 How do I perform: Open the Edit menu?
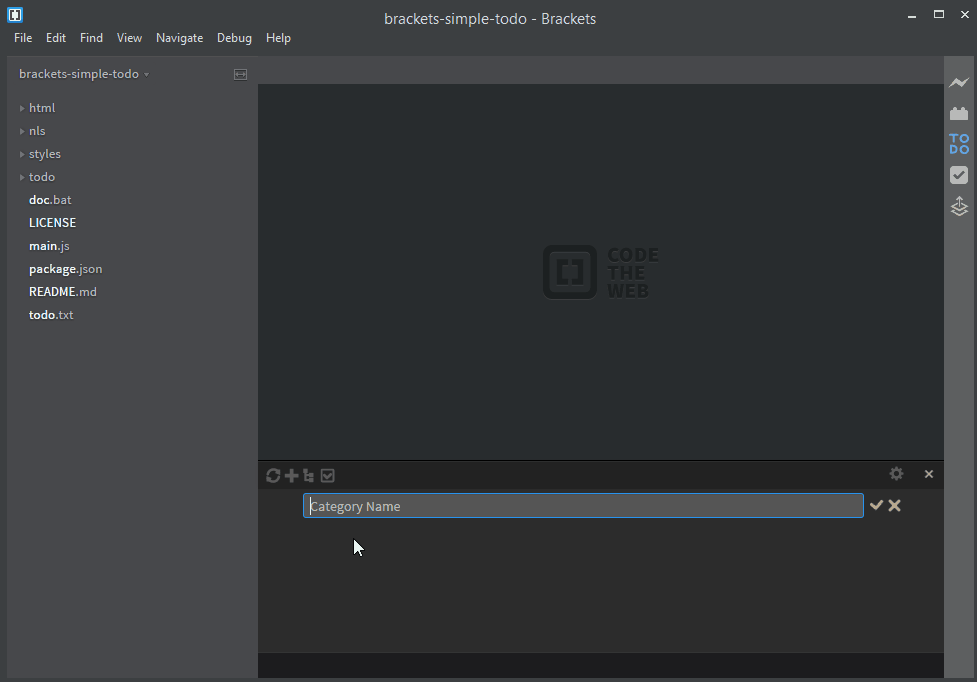coord(56,38)
